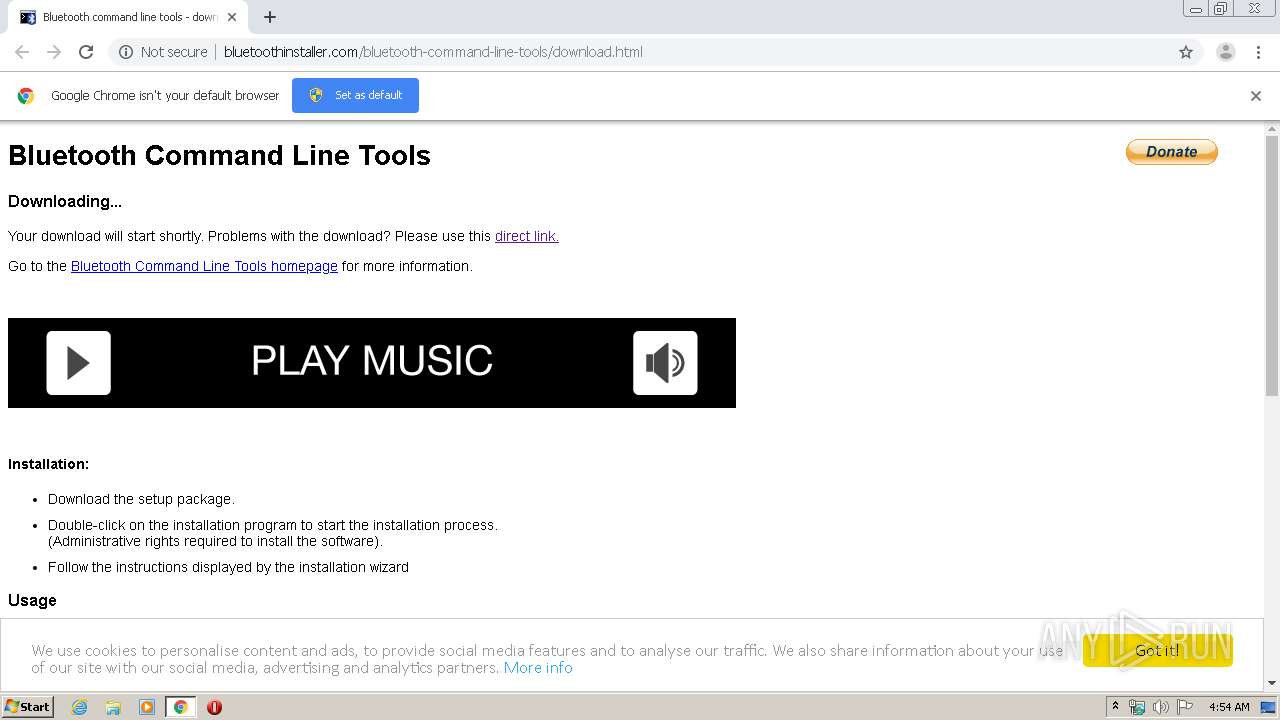Dismiss the default browser notification bar
1280x720 pixels.
click(1256, 96)
